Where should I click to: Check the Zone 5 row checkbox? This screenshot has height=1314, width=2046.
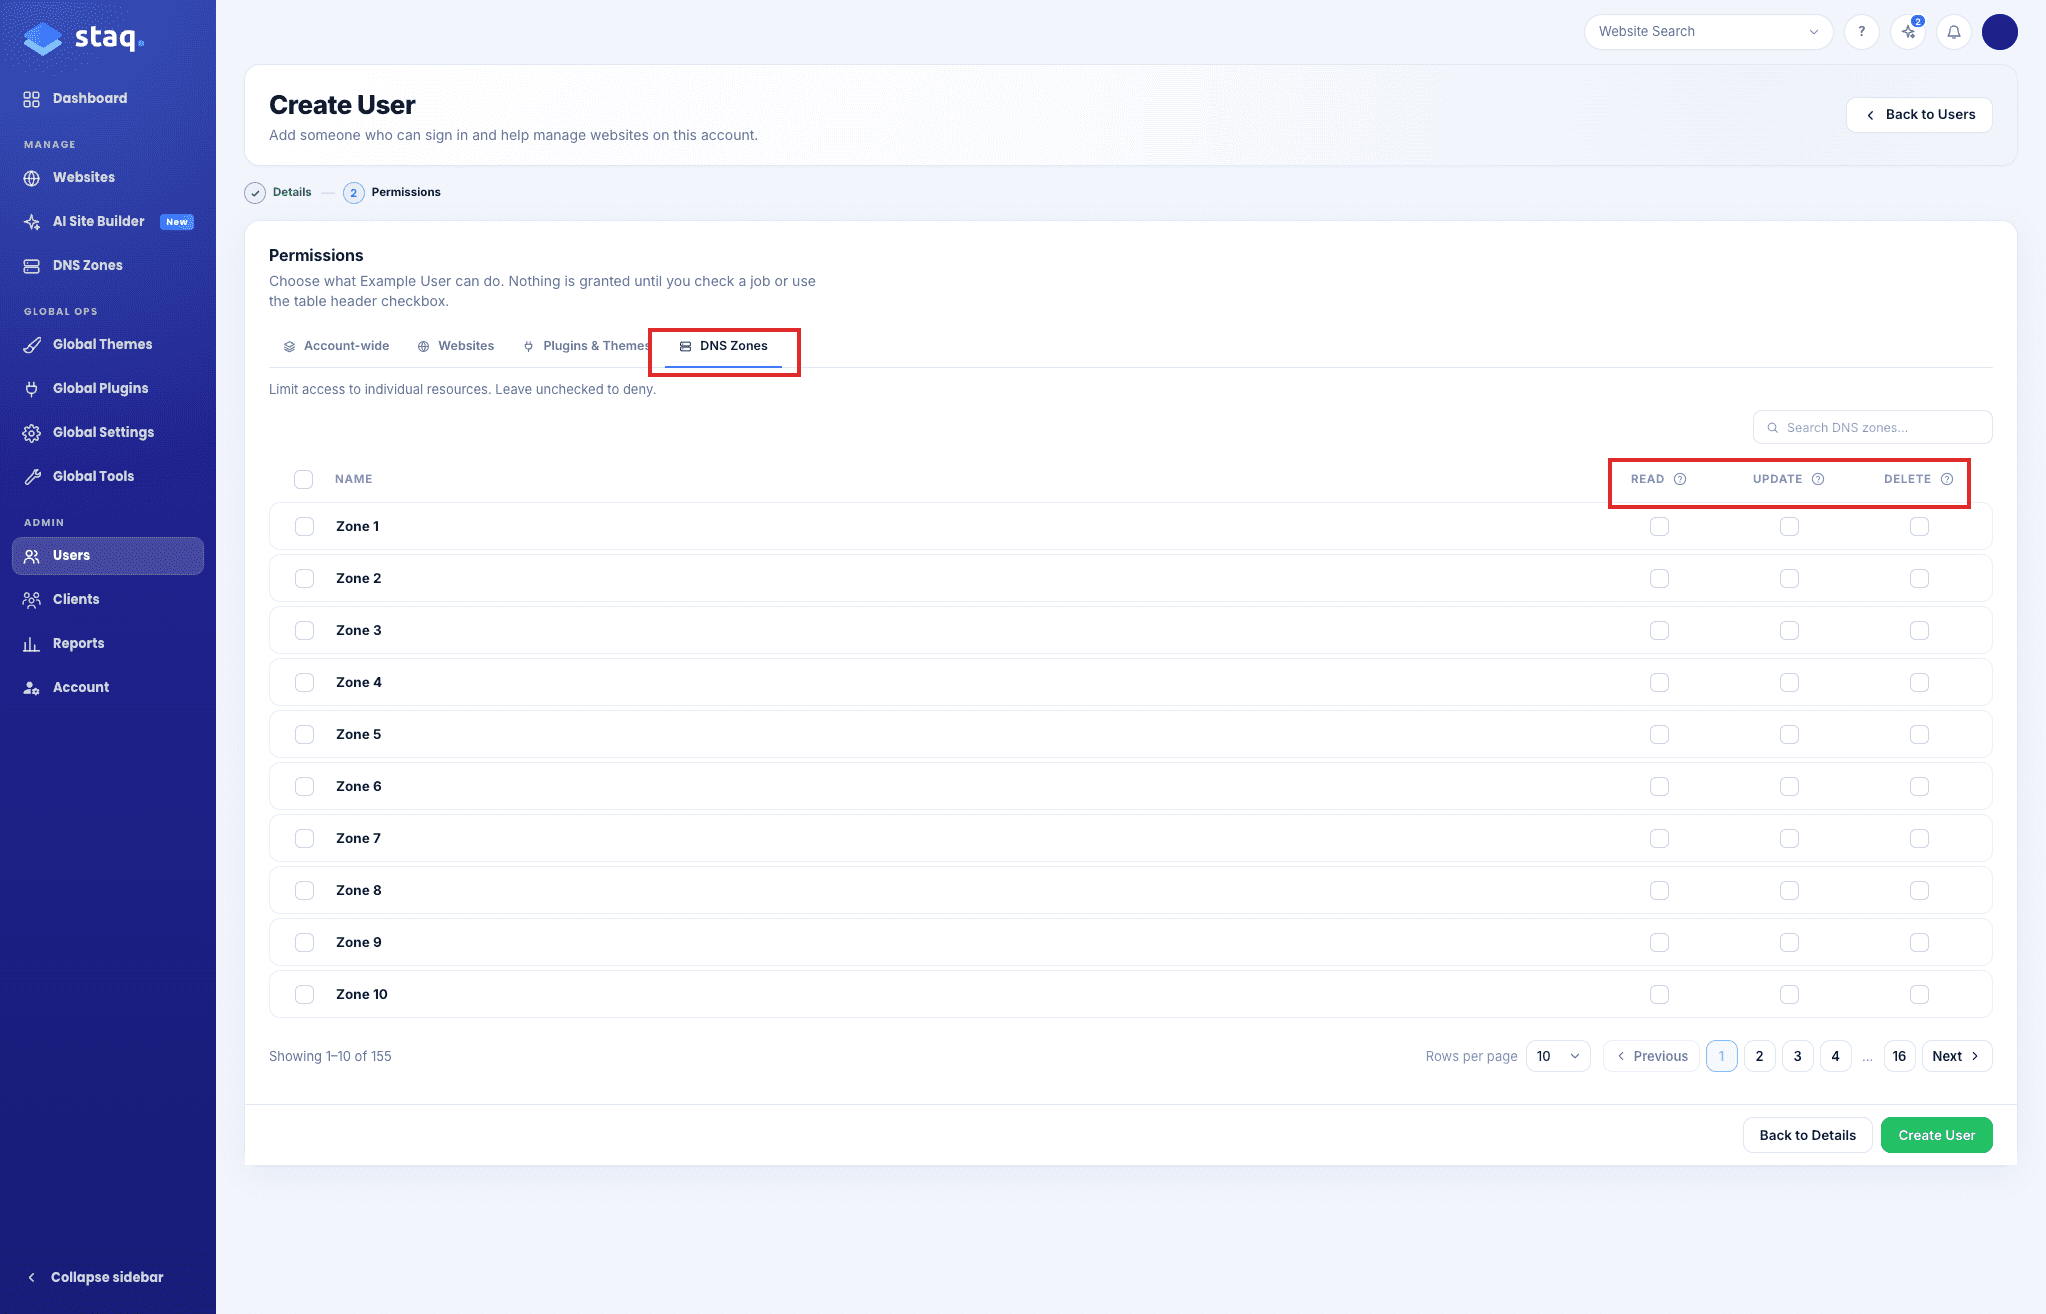(x=305, y=734)
